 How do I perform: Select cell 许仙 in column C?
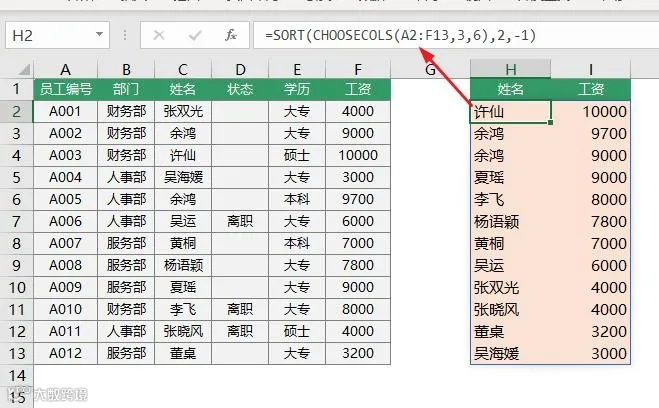[x=183, y=155]
